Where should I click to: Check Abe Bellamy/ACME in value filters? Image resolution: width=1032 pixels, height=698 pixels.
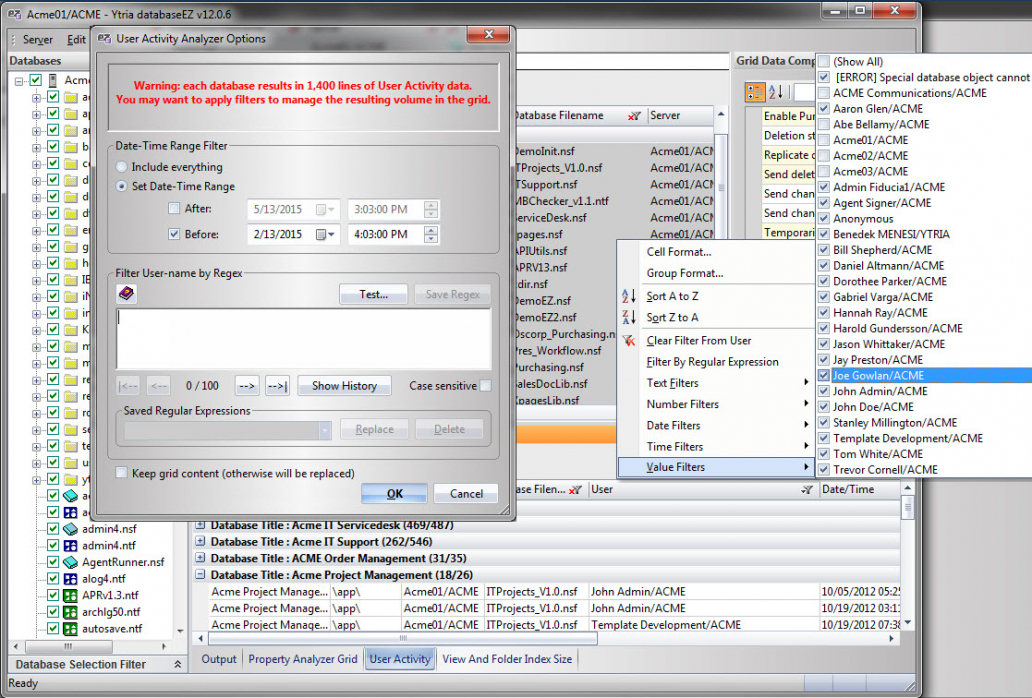[824, 124]
